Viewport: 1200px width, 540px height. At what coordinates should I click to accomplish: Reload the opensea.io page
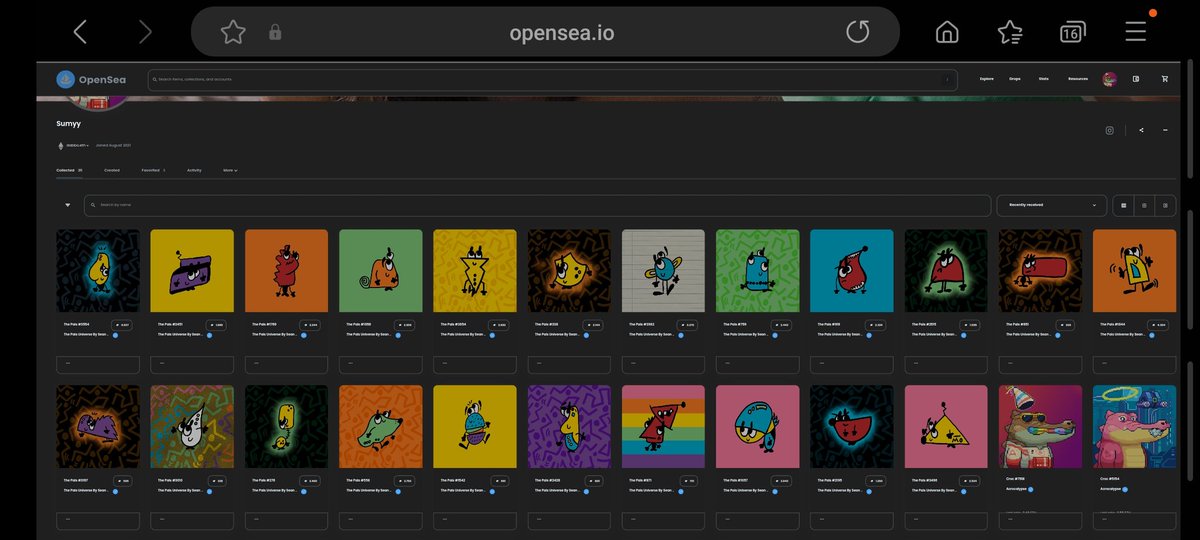(x=858, y=32)
